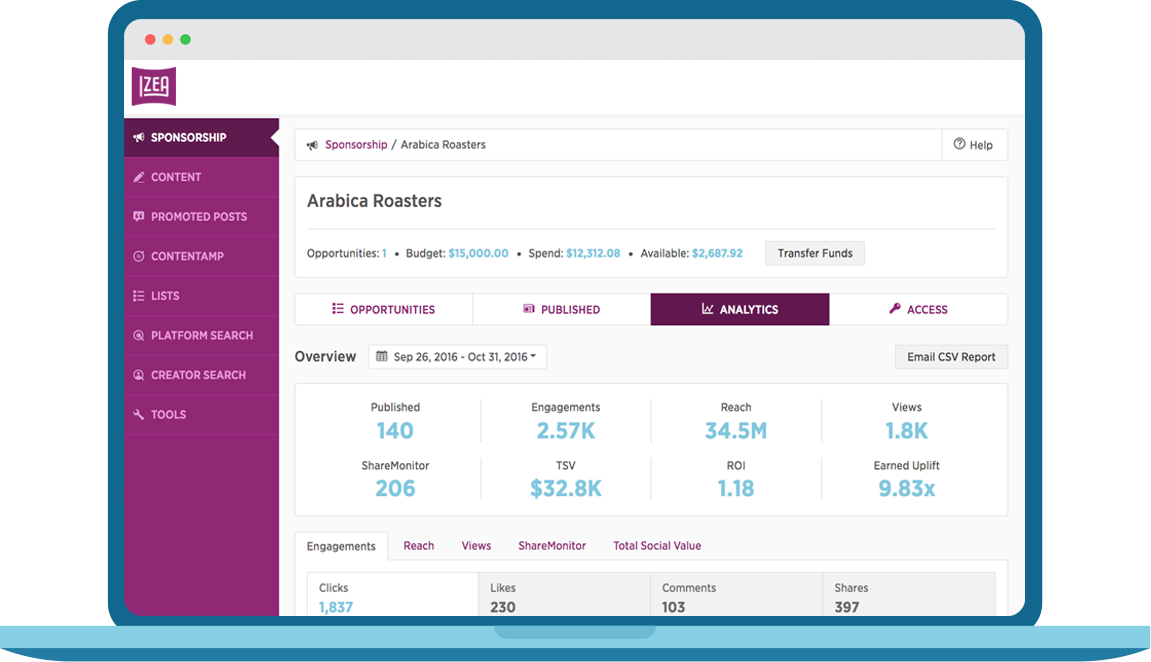The height and width of the screenshot is (662, 1151).
Task: Click the Sponsorship megaphone icon in sidebar
Action: pyautogui.click(x=138, y=137)
